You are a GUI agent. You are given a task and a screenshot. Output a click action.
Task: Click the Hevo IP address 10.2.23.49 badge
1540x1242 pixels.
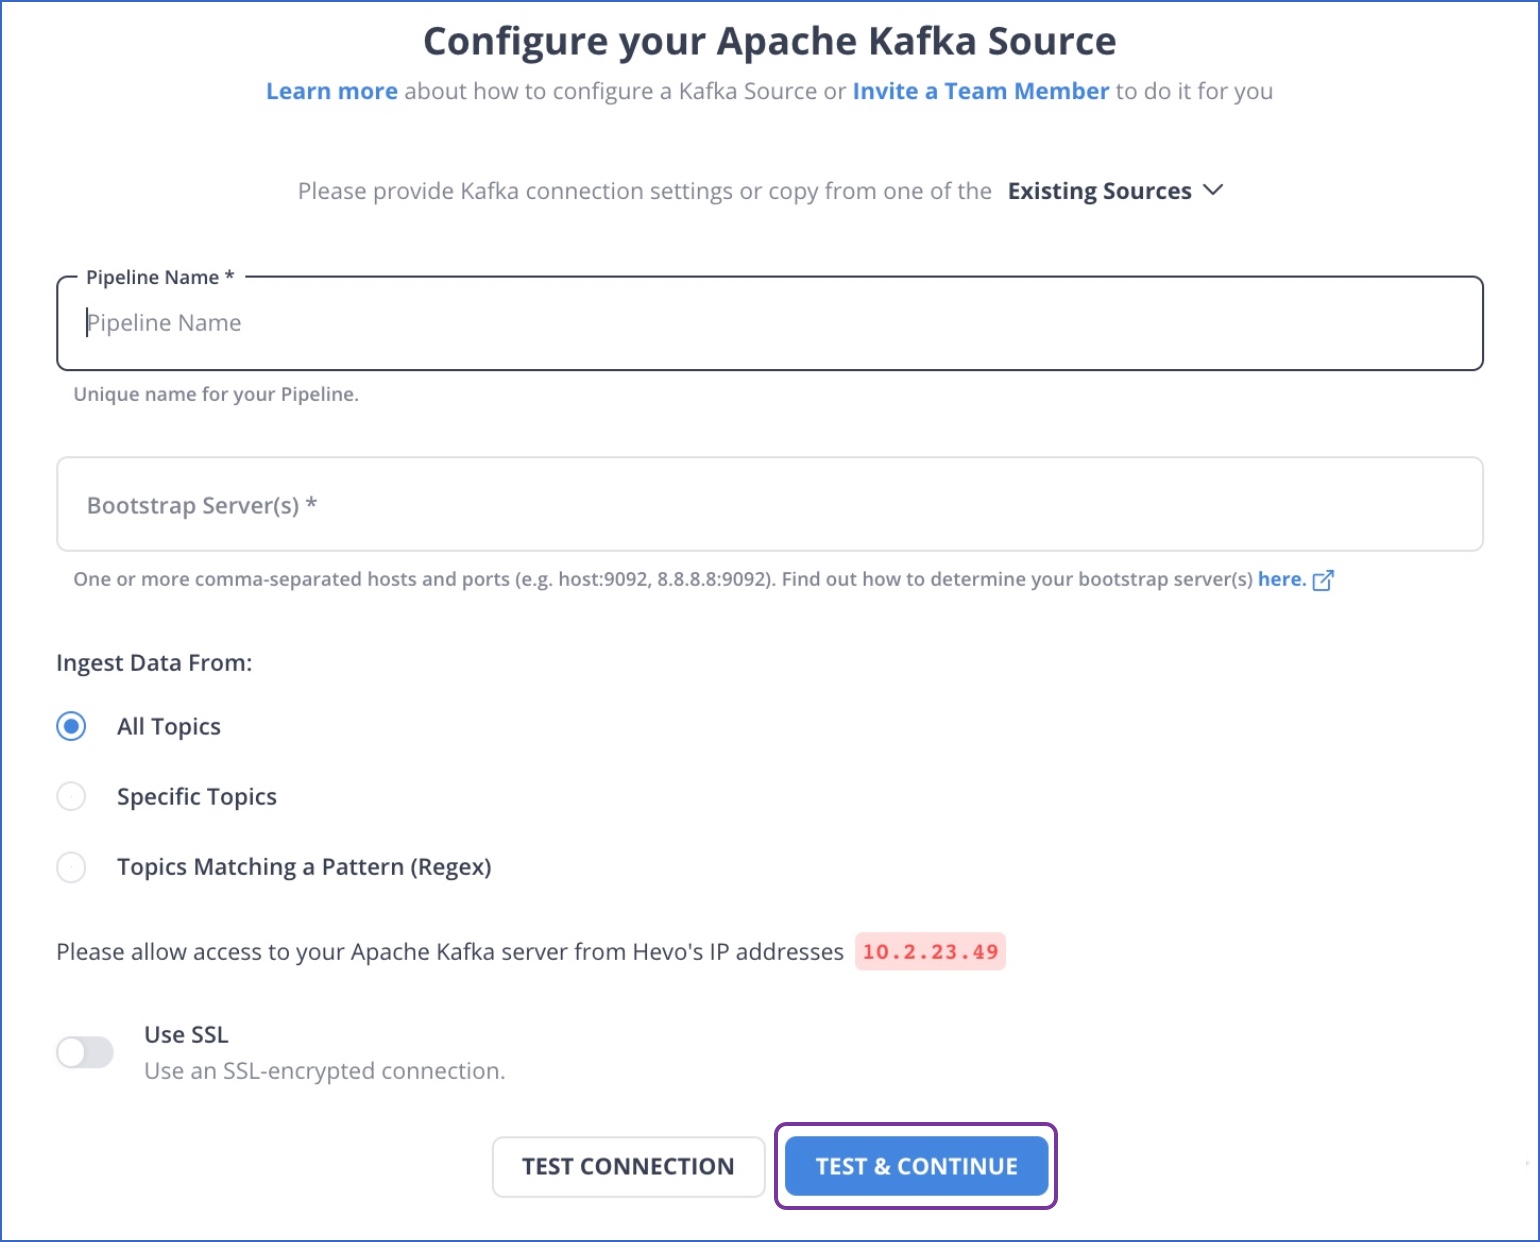930,952
